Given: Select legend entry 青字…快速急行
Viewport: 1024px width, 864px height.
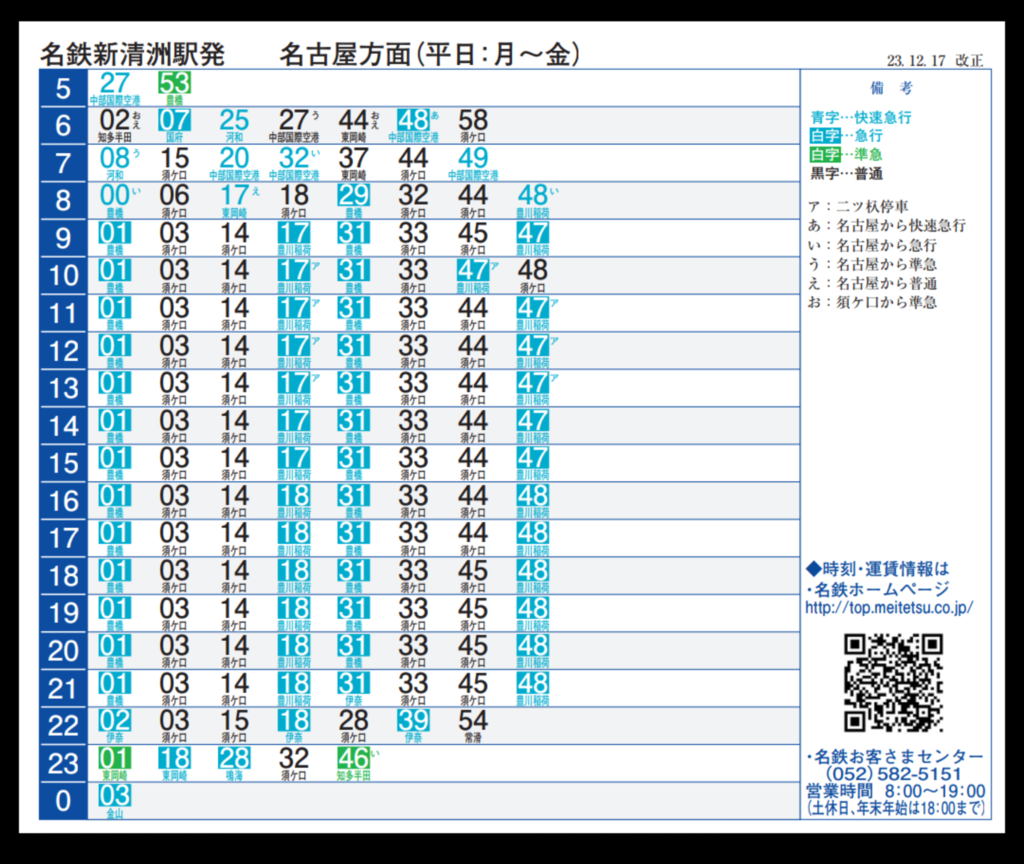Looking at the screenshot, I should click(x=861, y=118).
